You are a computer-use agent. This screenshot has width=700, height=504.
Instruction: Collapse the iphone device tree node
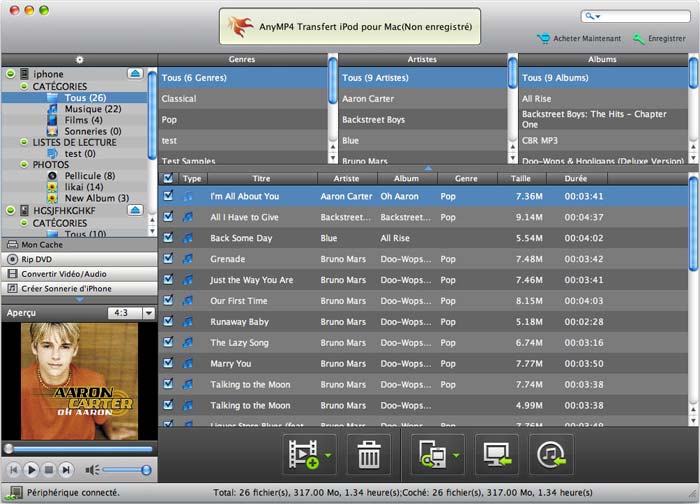click(x=11, y=74)
